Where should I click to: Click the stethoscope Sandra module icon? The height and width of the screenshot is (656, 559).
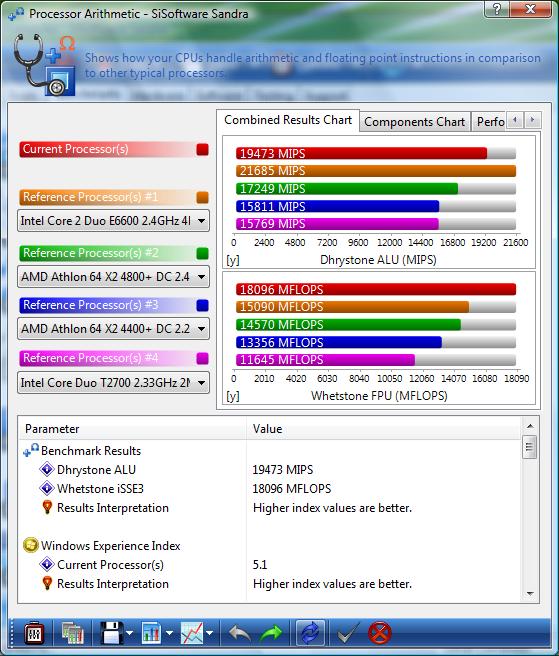(x=44, y=65)
